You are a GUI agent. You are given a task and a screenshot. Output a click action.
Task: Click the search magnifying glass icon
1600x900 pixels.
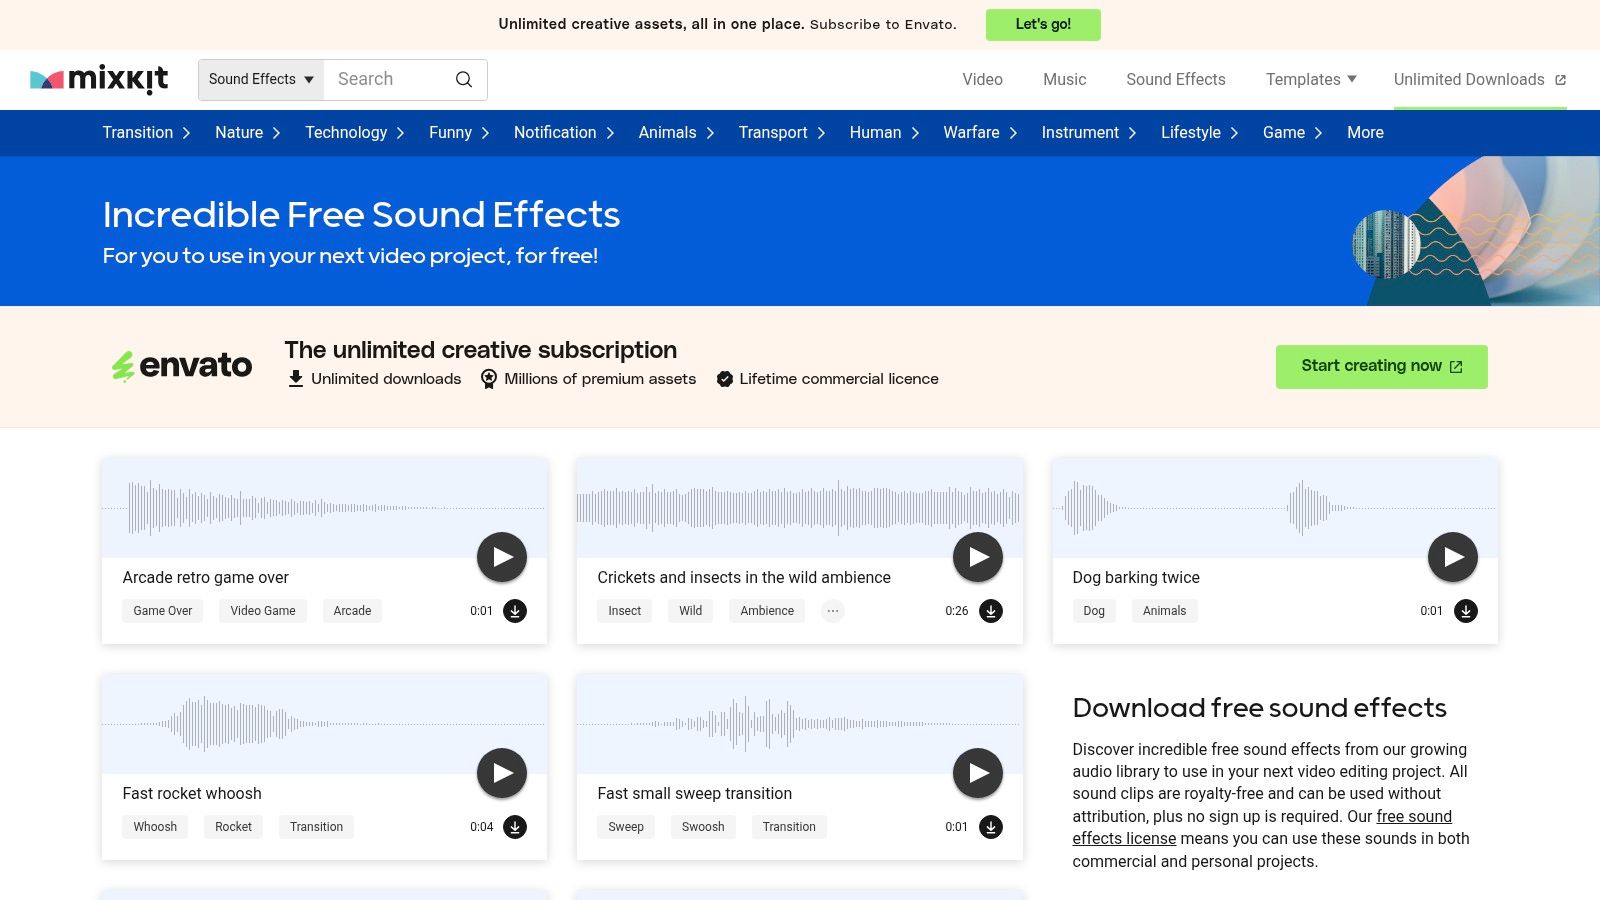click(462, 79)
